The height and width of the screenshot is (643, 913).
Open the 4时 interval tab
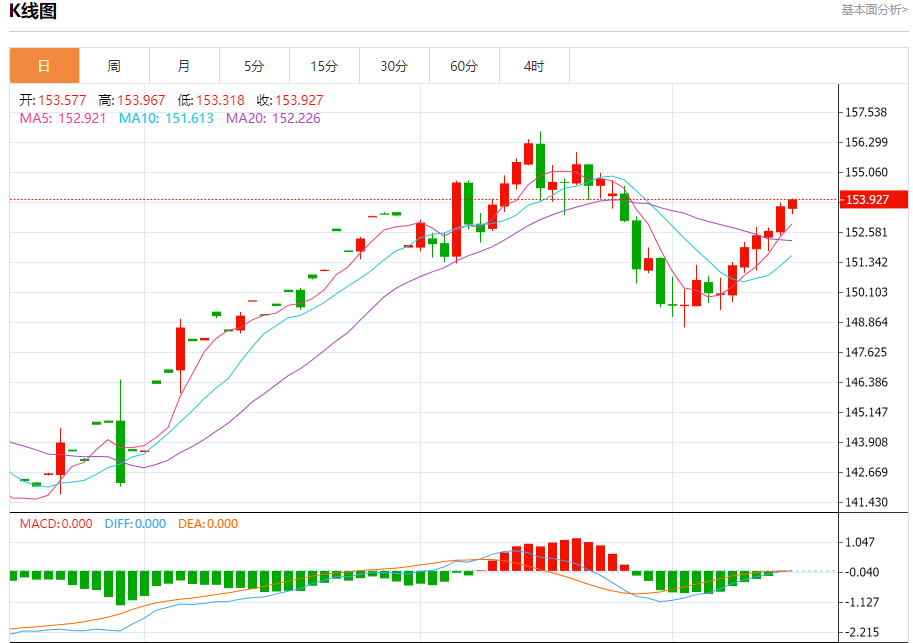tap(534, 66)
